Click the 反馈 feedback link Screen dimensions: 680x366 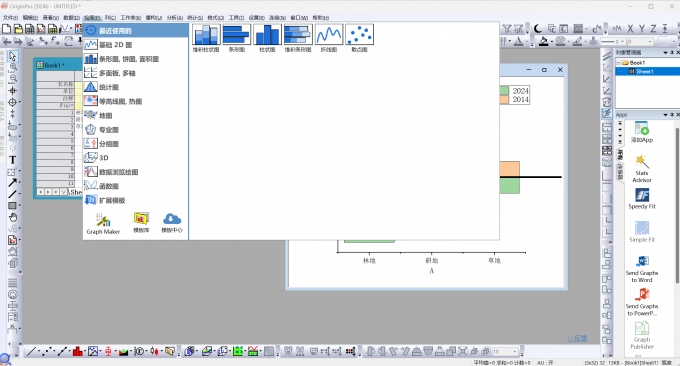[577, 338]
